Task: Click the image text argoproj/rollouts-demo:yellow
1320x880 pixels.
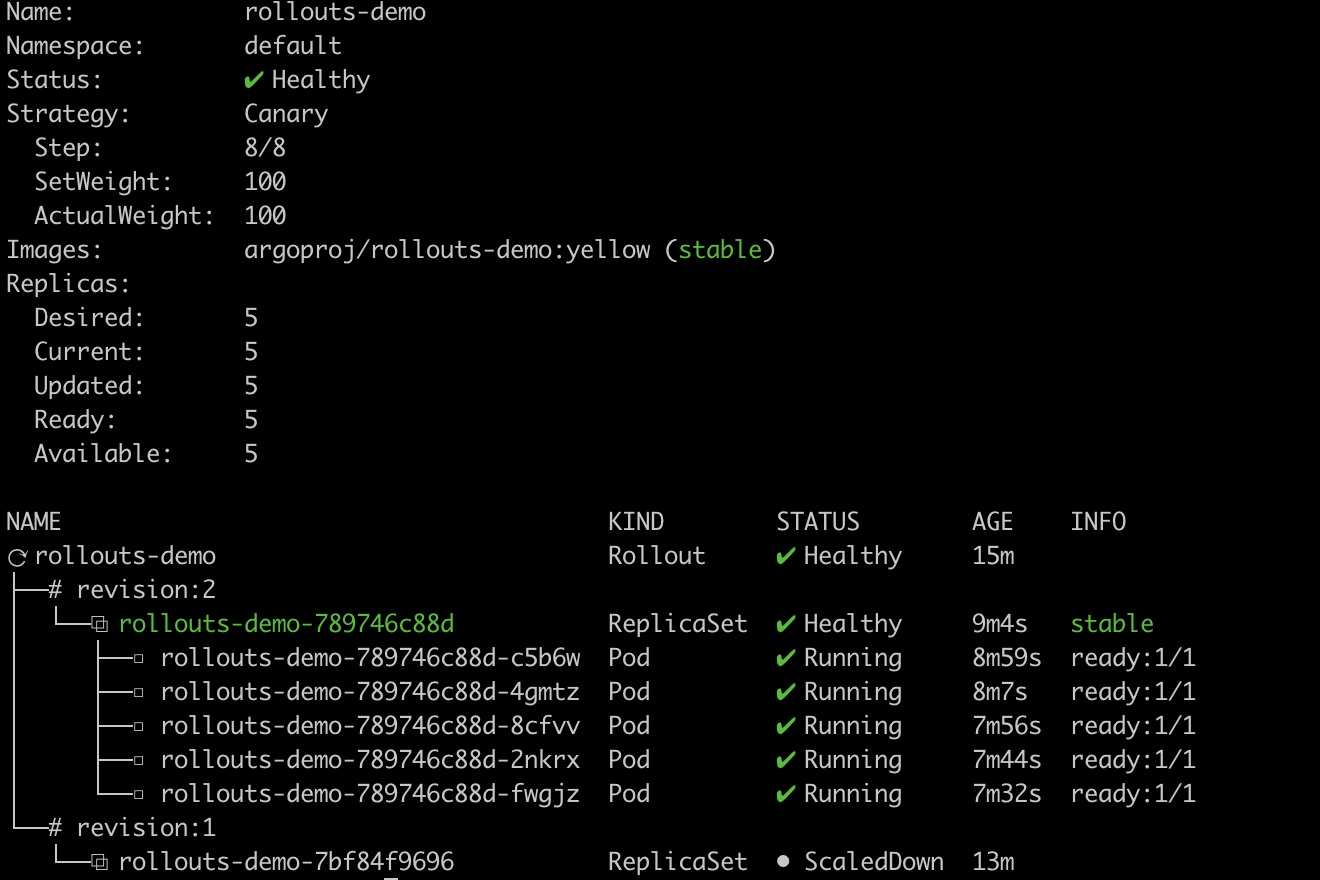Action: point(447,250)
